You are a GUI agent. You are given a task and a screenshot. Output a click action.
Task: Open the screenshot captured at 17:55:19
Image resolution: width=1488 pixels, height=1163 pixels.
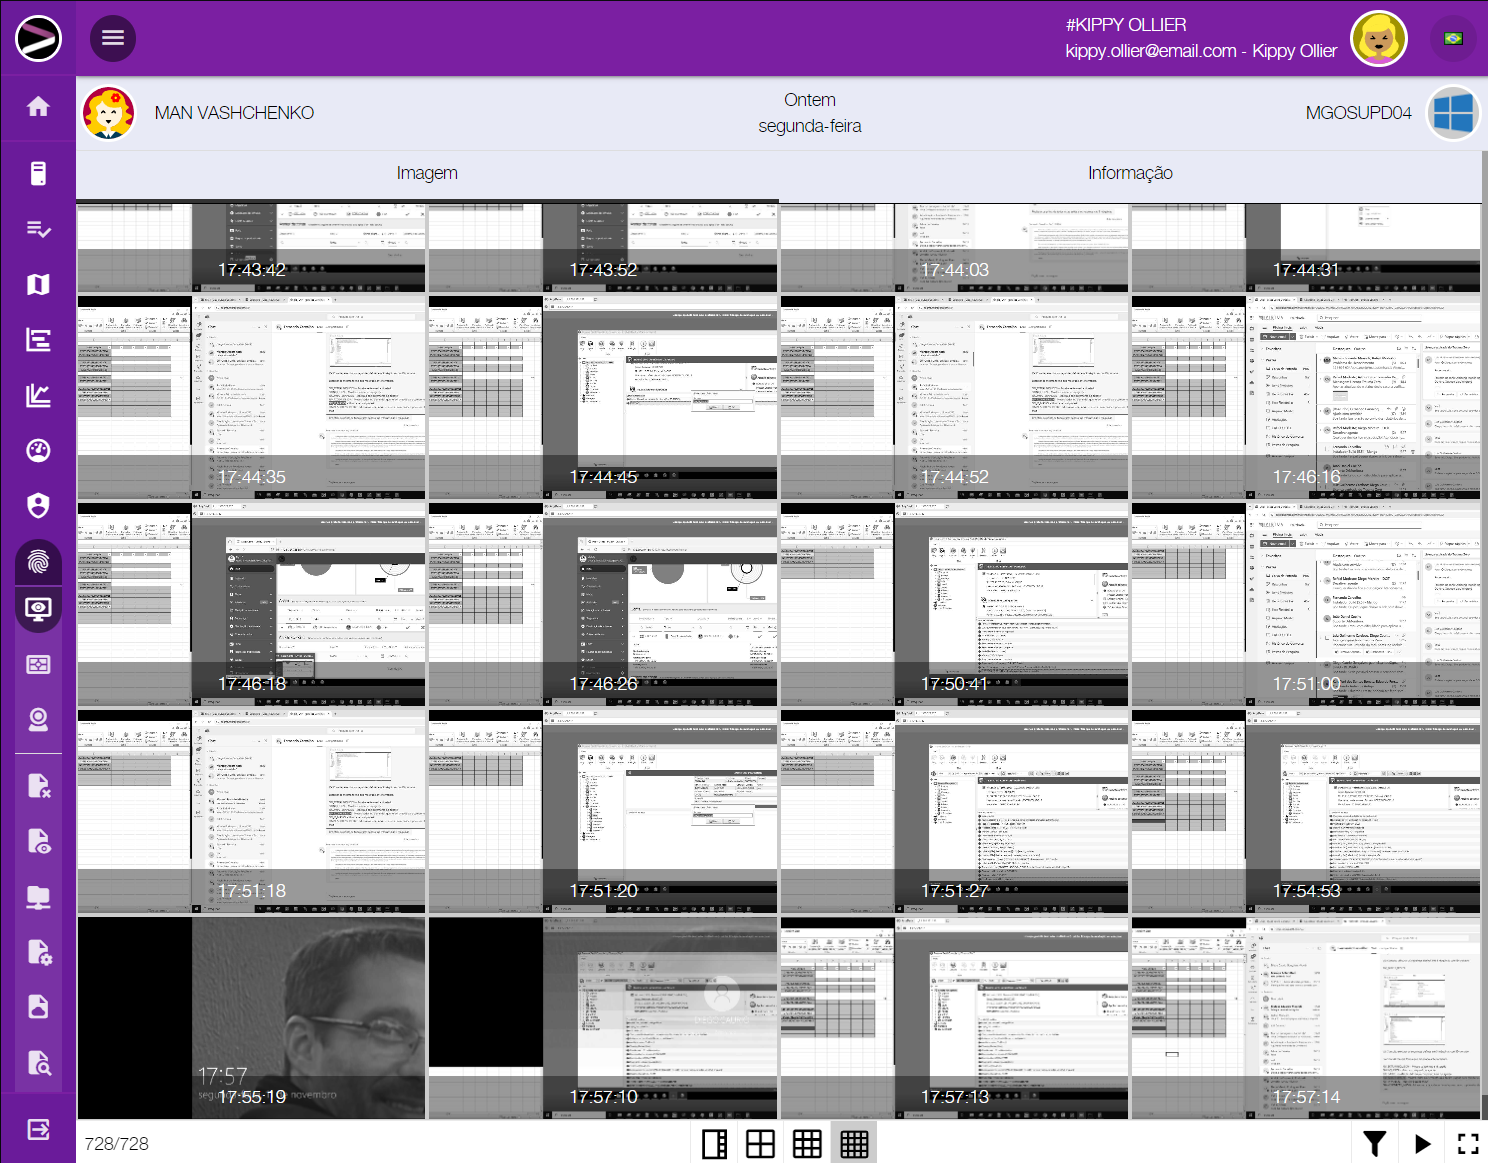coord(252,1018)
